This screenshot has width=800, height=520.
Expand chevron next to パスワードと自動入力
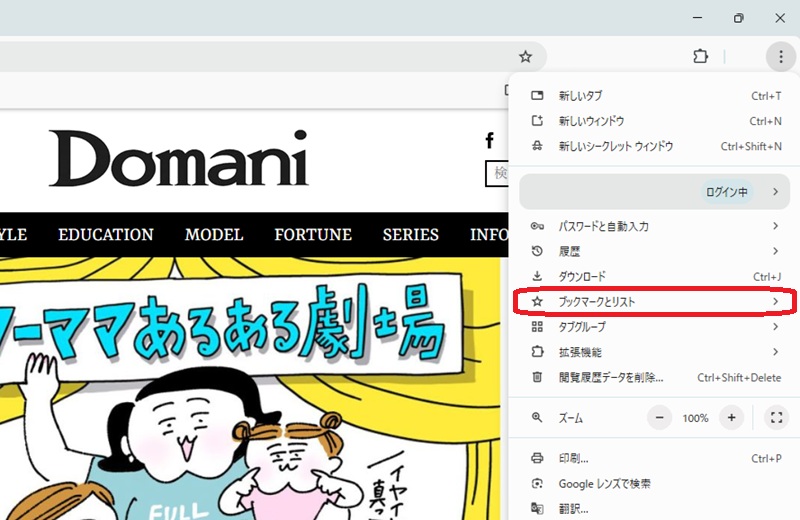(776, 226)
